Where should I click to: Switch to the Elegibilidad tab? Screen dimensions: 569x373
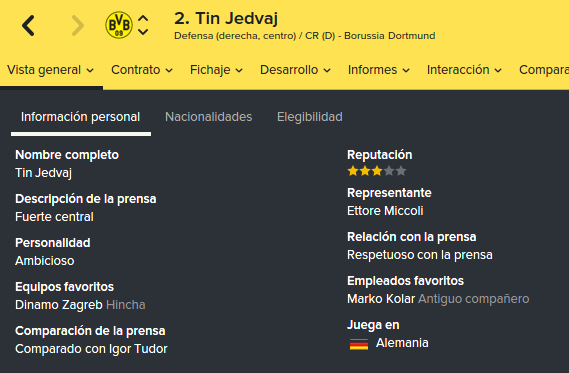coord(310,117)
